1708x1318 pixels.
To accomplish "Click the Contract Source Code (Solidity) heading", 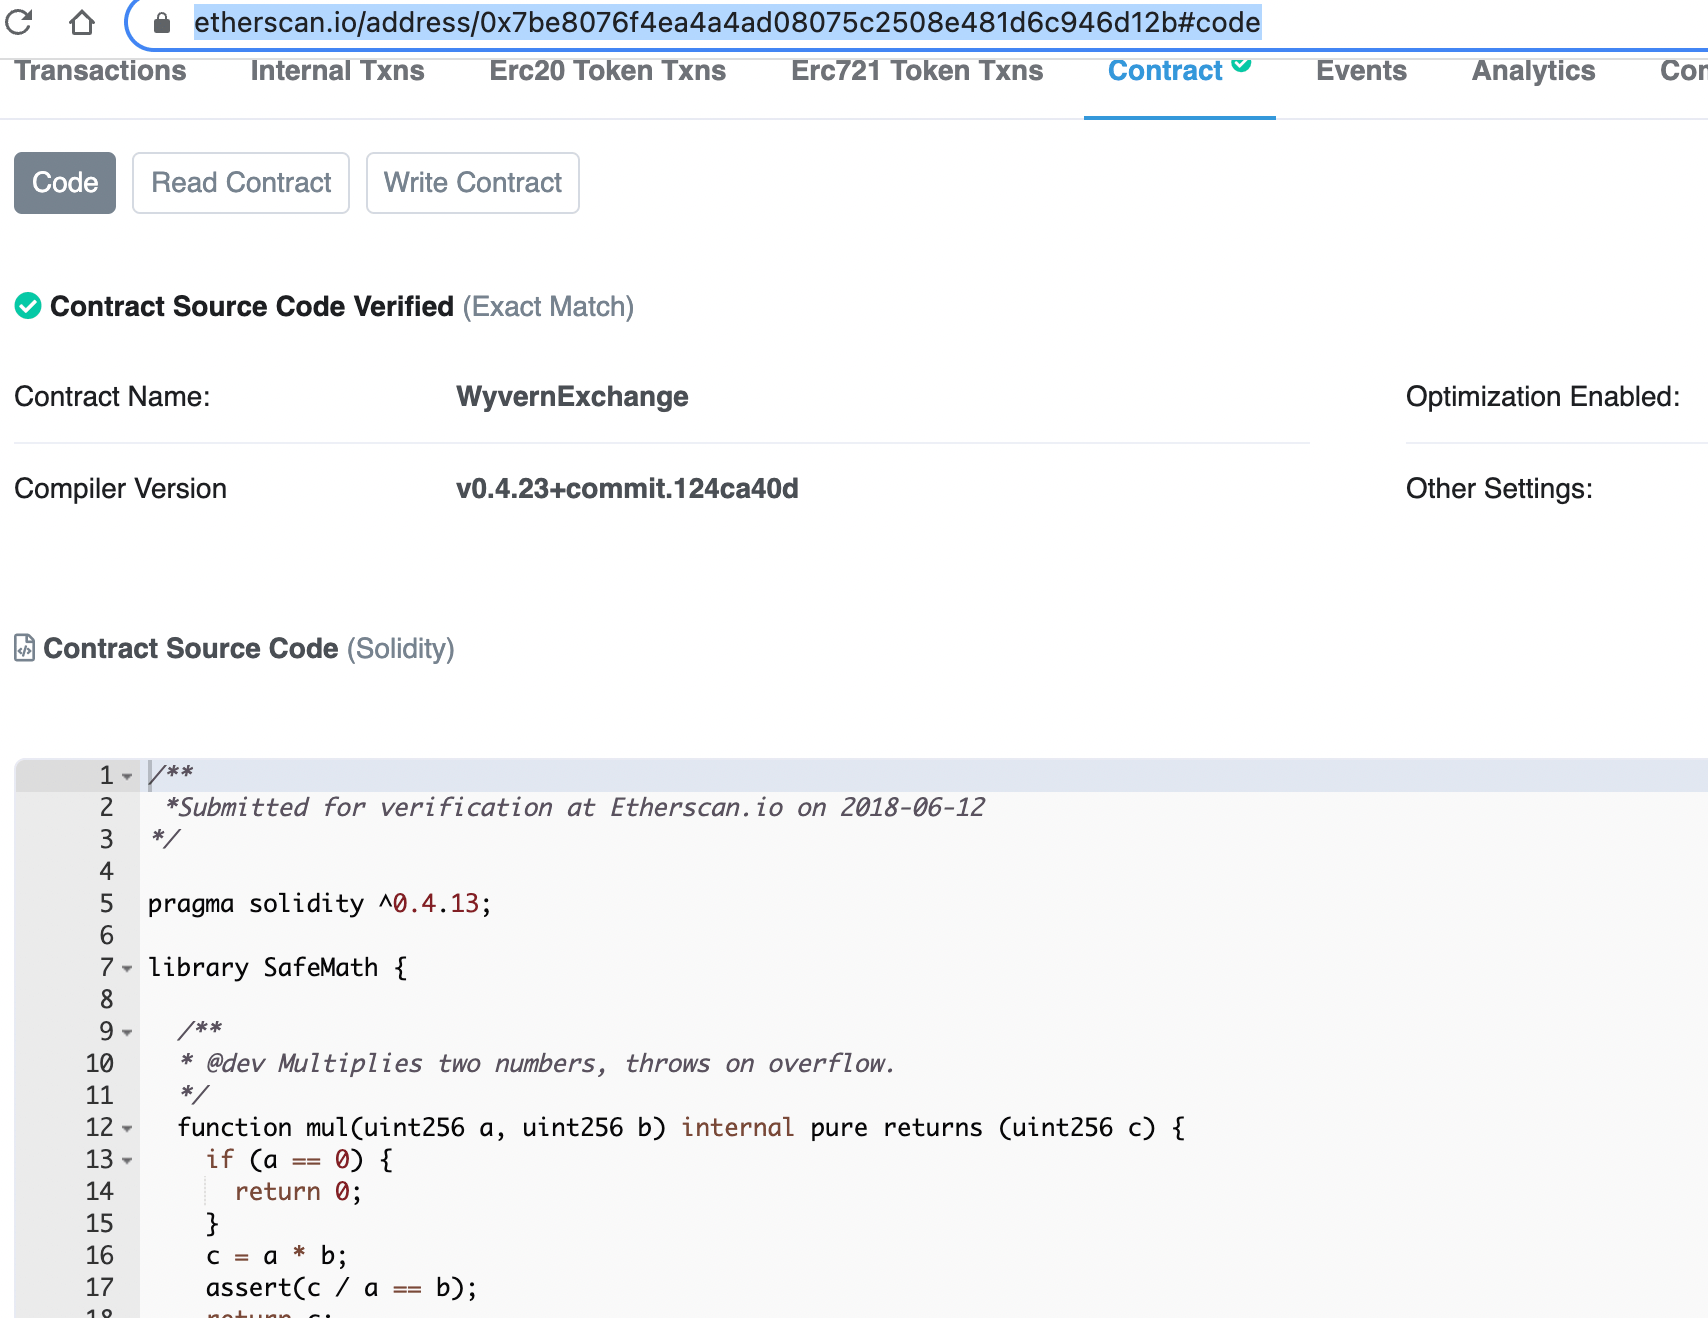I will 249,648.
